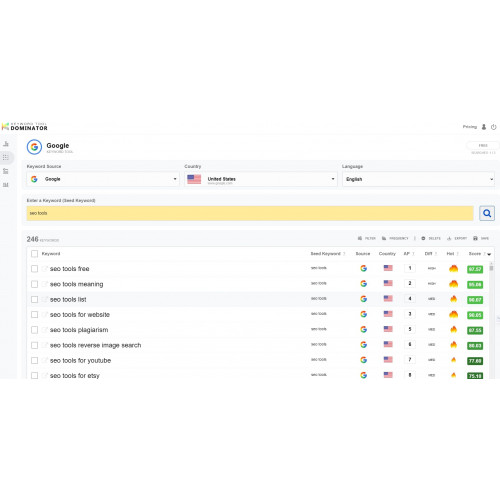Click the Delete toolbar item

(x=431, y=238)
